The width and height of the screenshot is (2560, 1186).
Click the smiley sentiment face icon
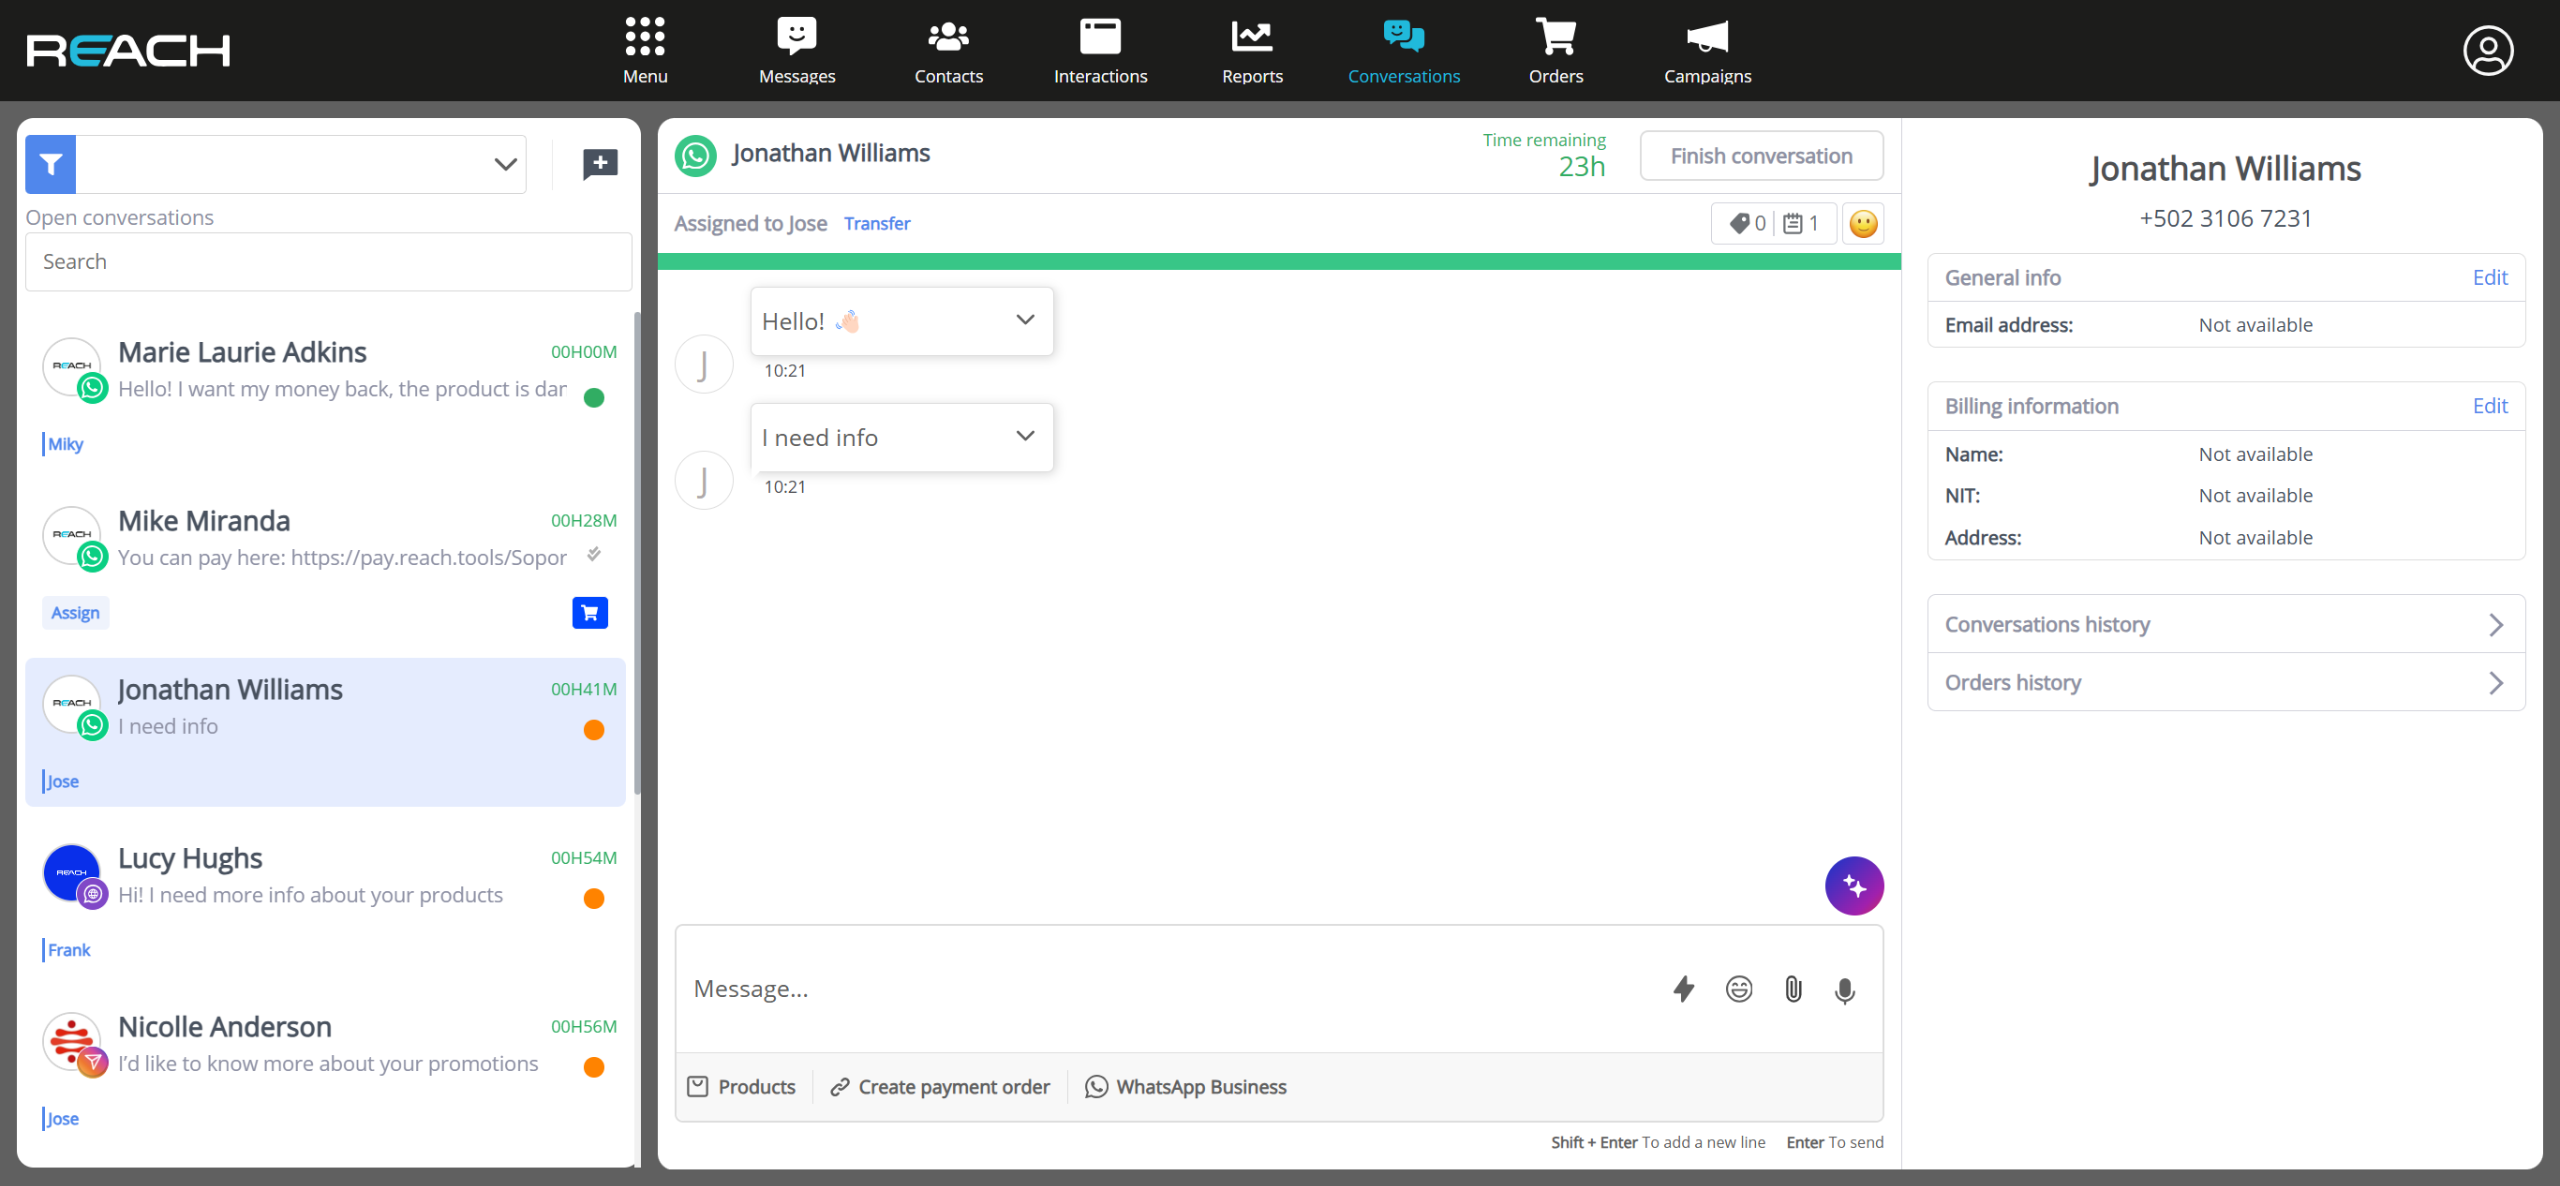[x=1863, y=223]
